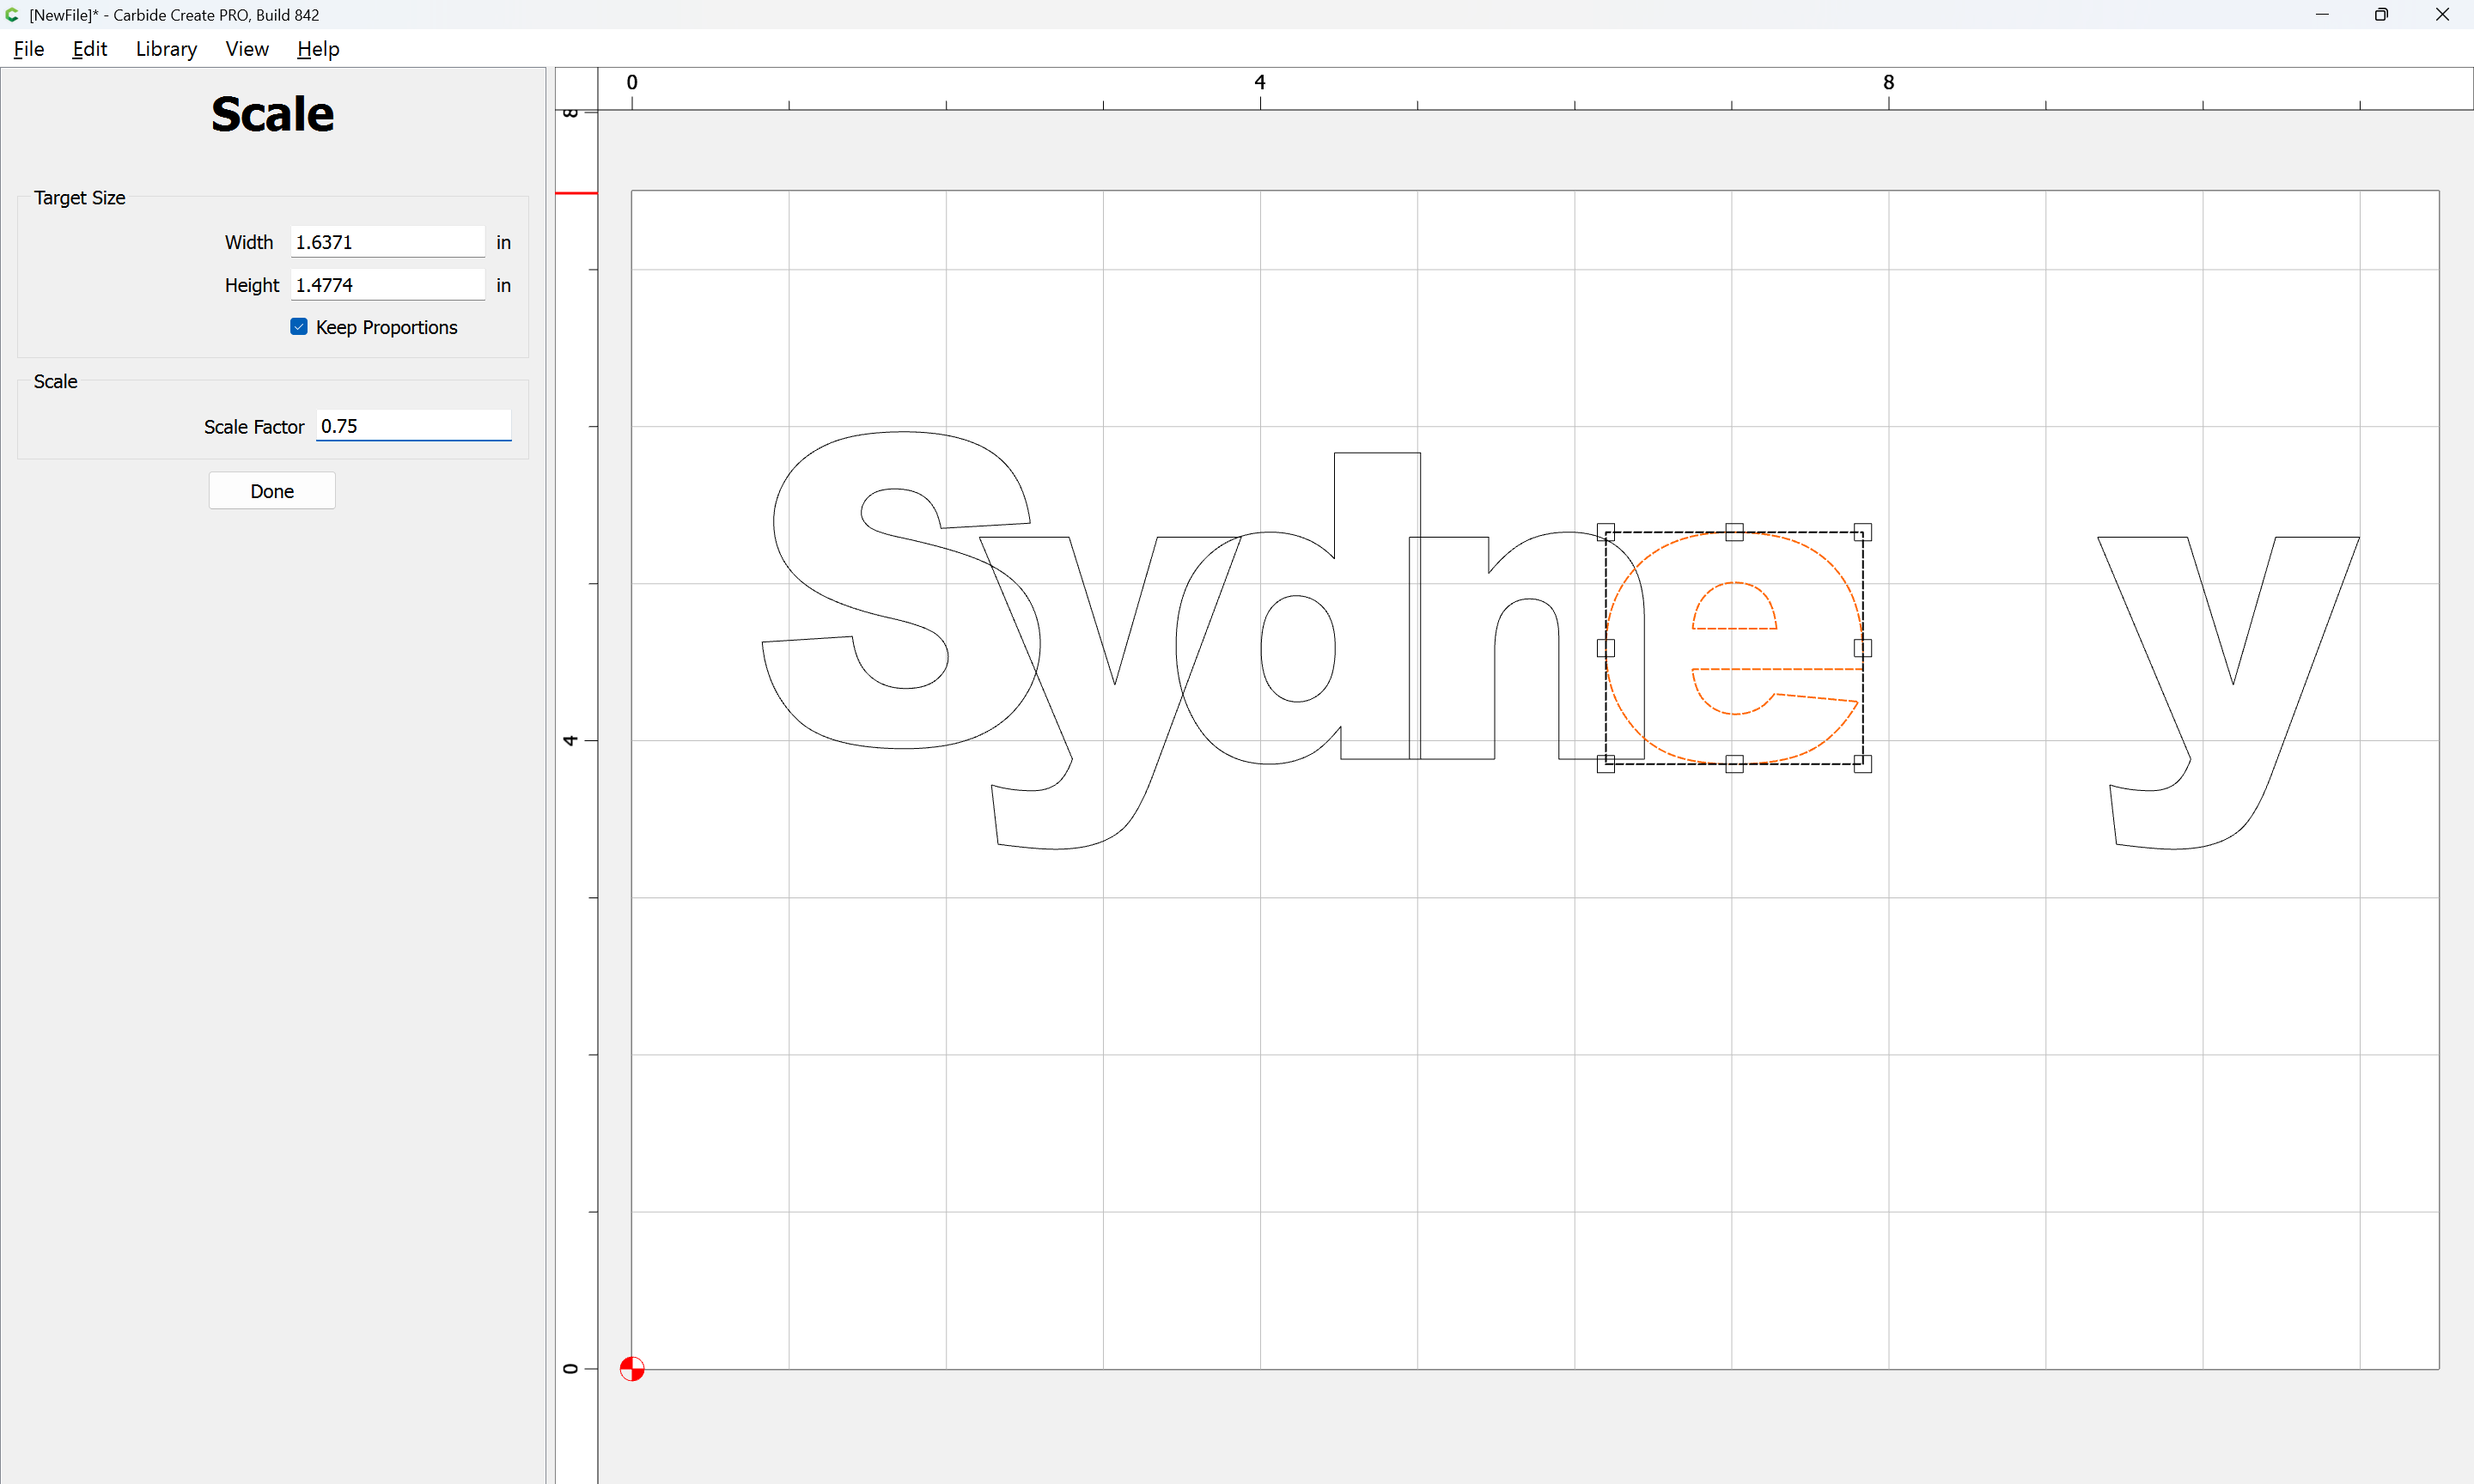Click top-left selection handle of letter e
This screenshot has width=2474, height=1484.
[x=1605, y=532]
